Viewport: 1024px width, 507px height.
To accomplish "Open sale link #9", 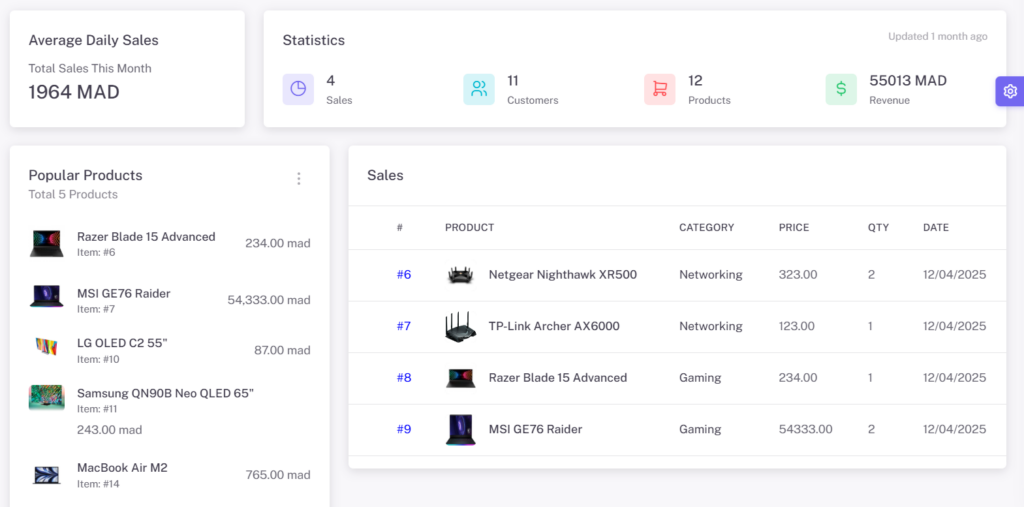I will [404, 429].
